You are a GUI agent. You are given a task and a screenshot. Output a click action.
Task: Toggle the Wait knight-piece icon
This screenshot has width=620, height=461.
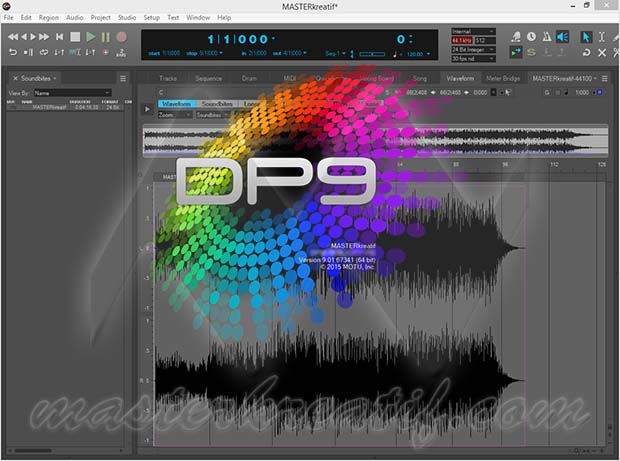(x=516, y=37)
